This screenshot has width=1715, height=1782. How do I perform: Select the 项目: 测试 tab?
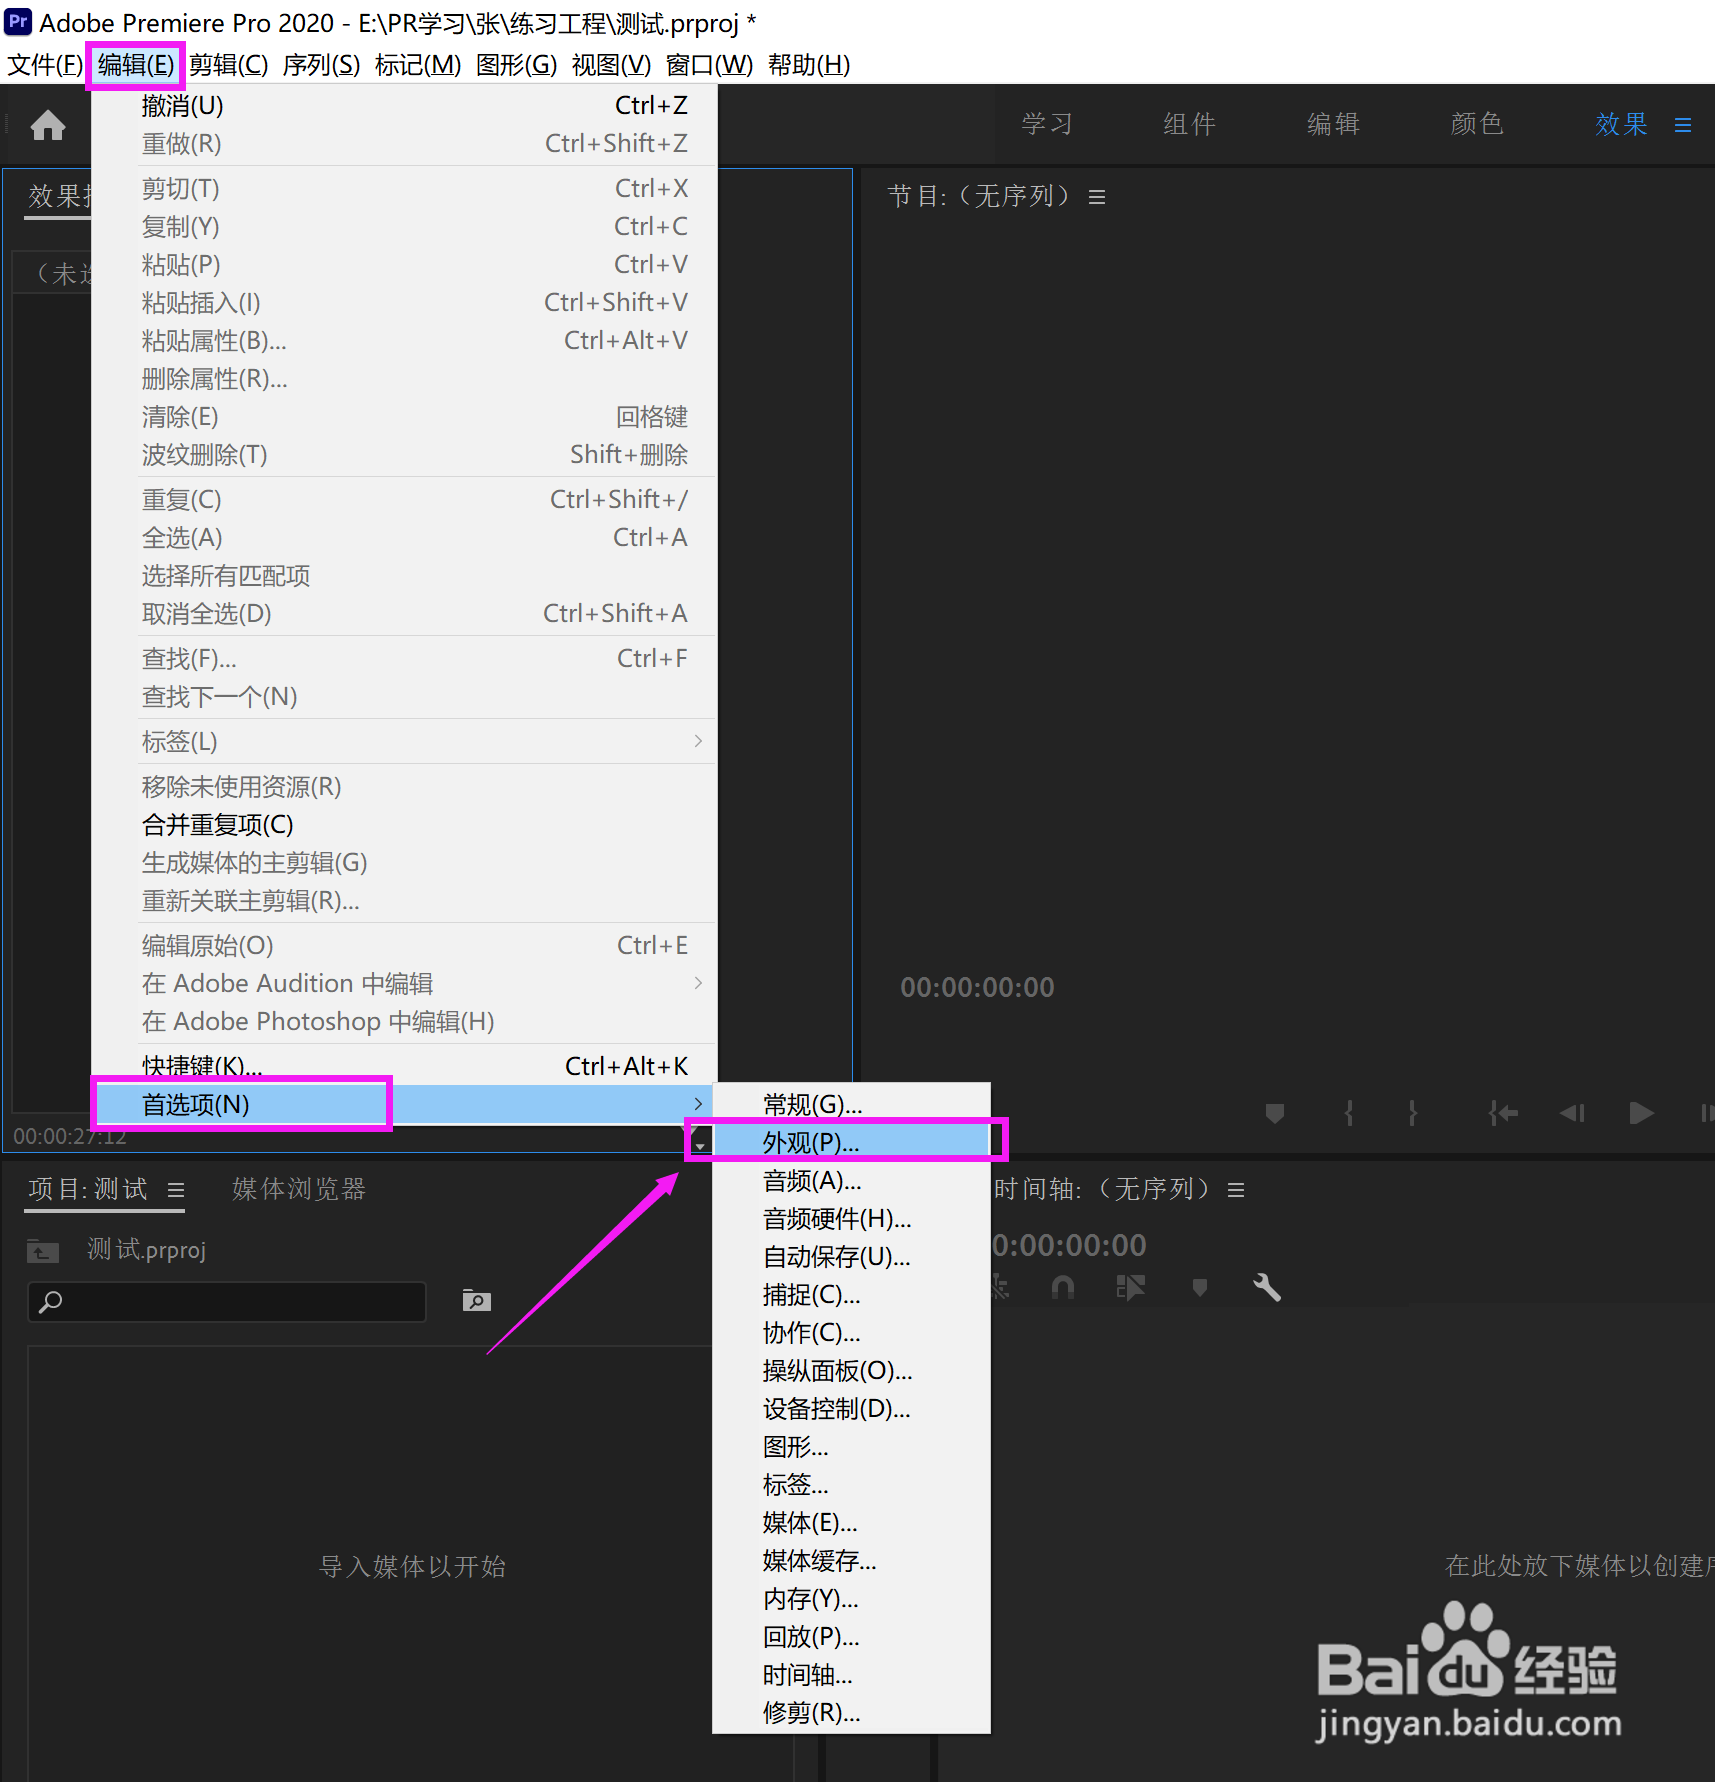click(x=88, y=1189)
